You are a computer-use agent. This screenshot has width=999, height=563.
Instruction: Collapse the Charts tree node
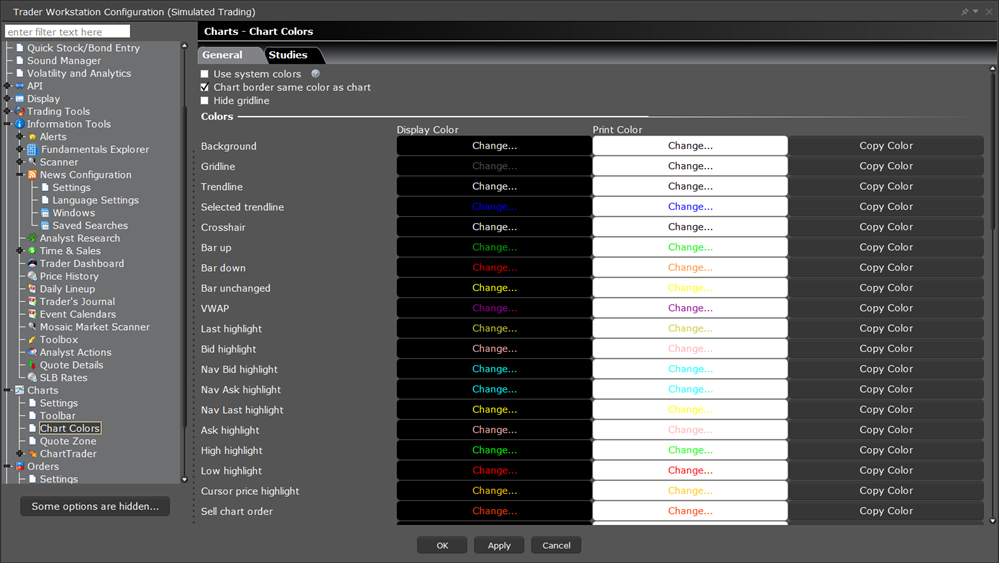7,390
